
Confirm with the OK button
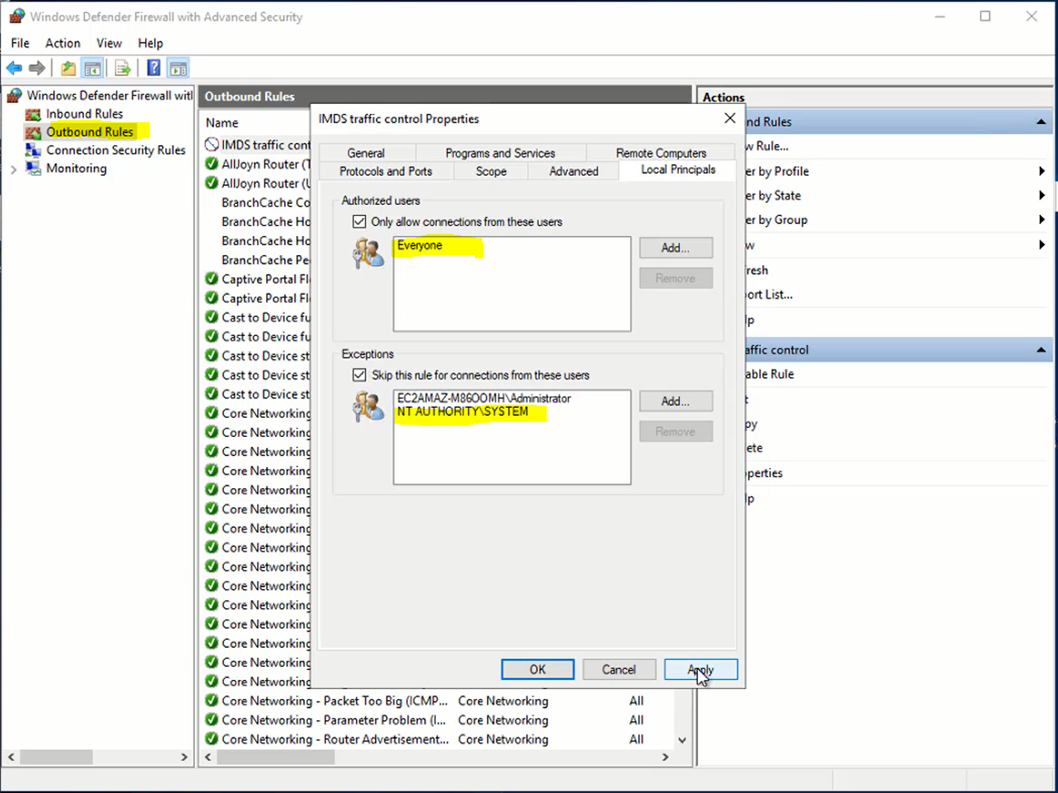538,669
